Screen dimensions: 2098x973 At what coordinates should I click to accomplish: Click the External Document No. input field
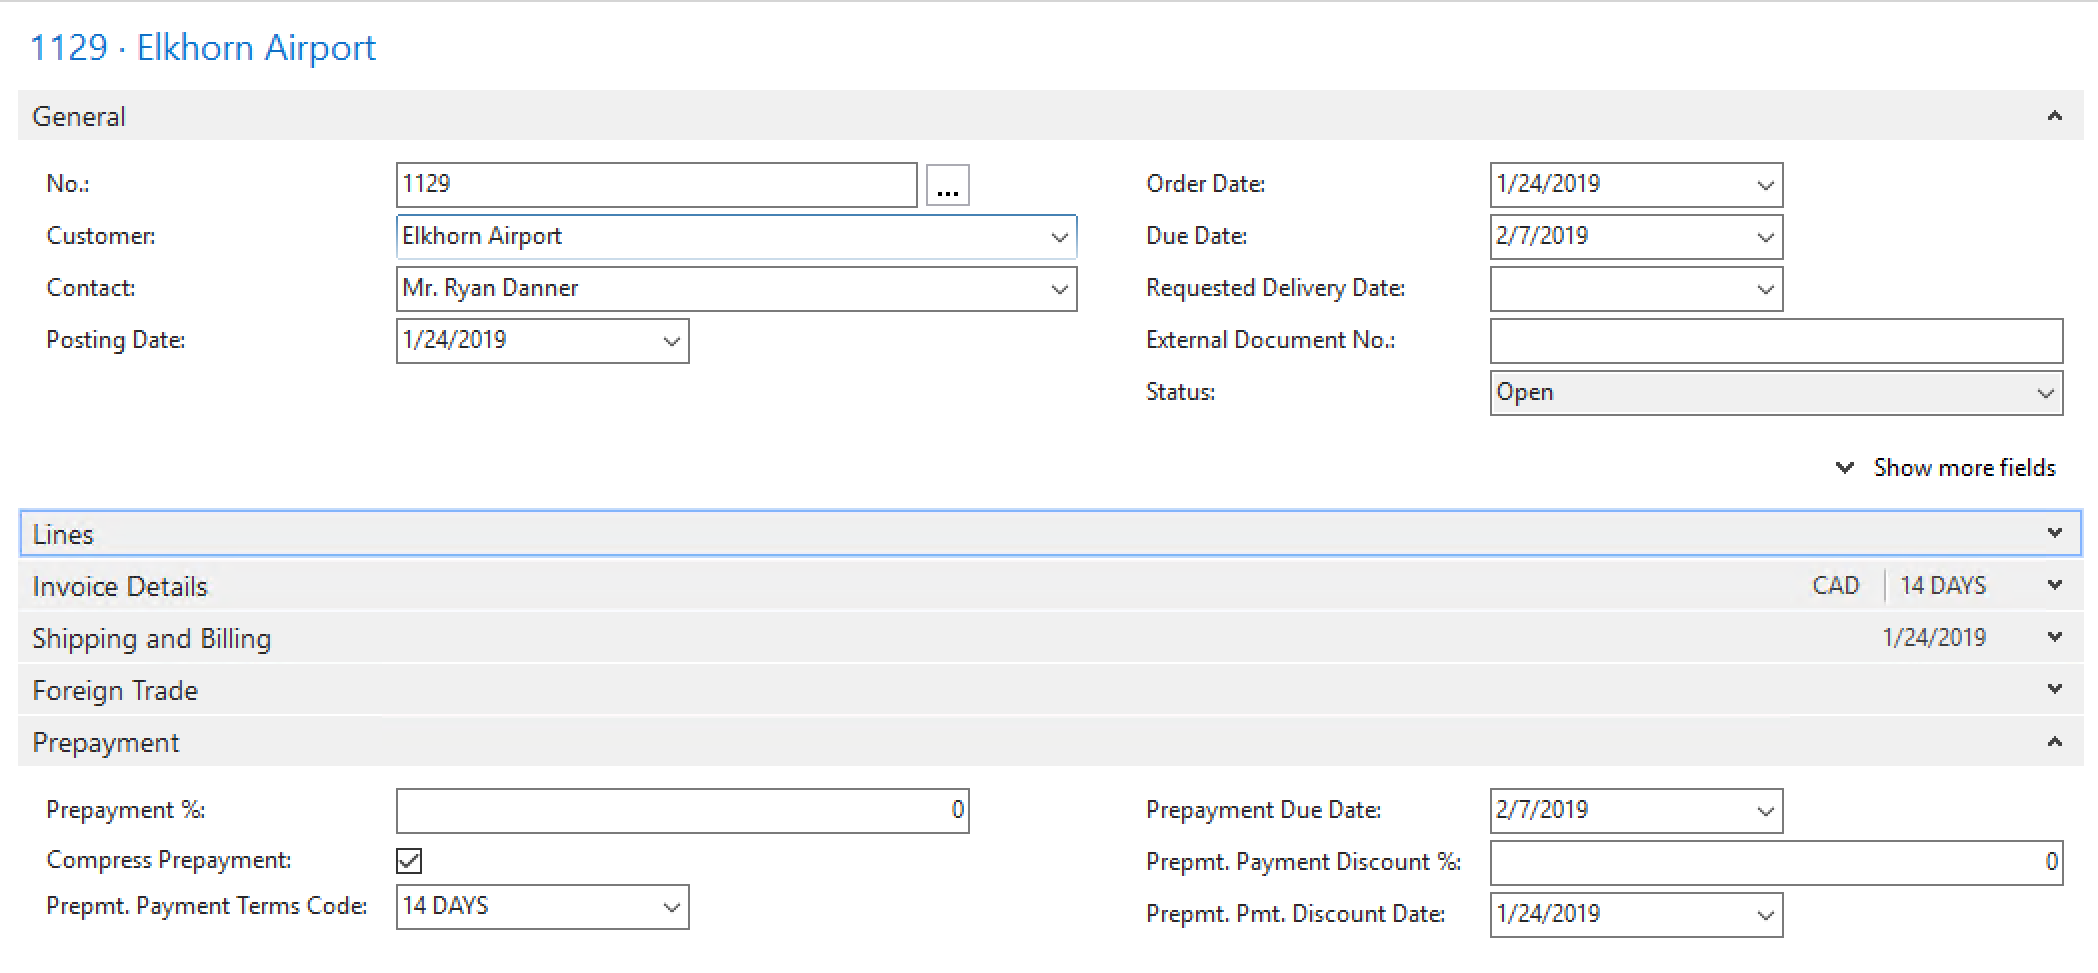[1775, 342]
